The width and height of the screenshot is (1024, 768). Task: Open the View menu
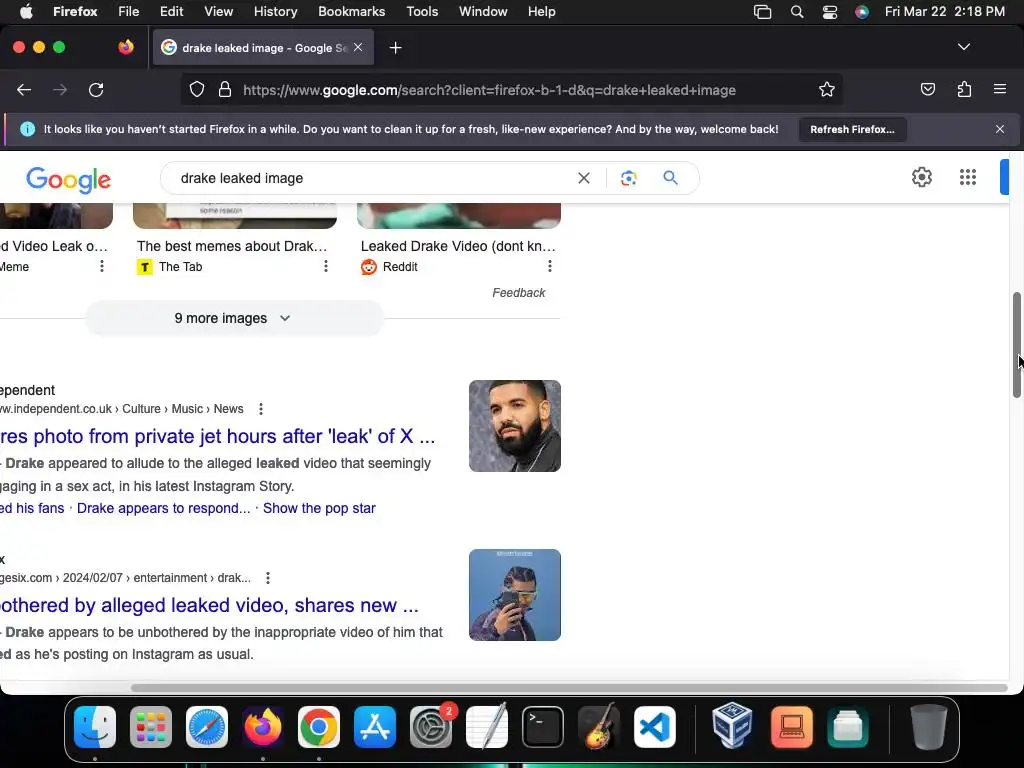click(x=218, y=12)
